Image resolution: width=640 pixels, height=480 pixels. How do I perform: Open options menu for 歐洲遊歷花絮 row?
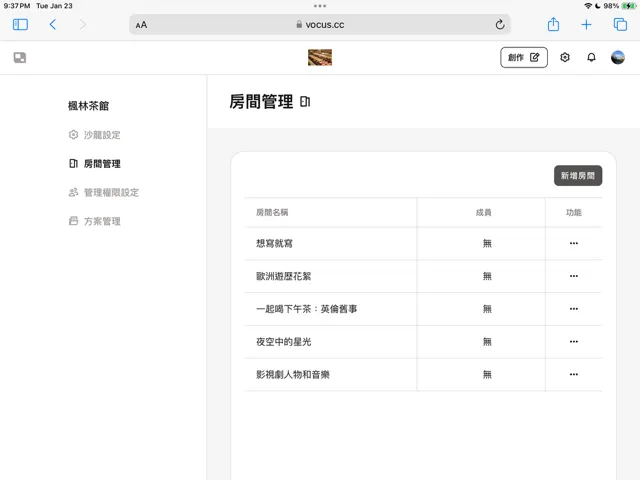coord(573,276)
